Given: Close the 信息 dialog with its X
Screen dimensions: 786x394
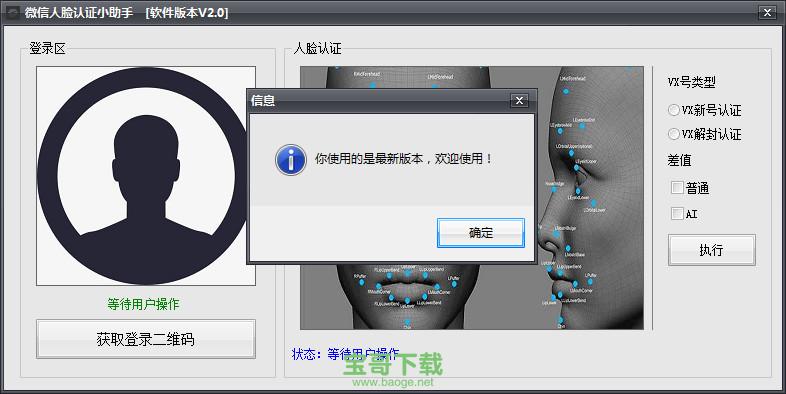Looking at the screenshot, I should click(x=519, y=101).
